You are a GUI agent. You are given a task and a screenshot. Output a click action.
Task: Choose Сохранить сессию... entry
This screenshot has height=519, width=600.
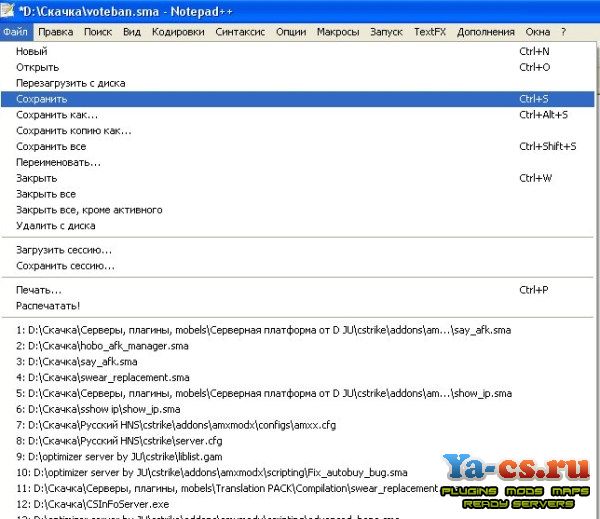pyautogui.click(x=298, y=266)
